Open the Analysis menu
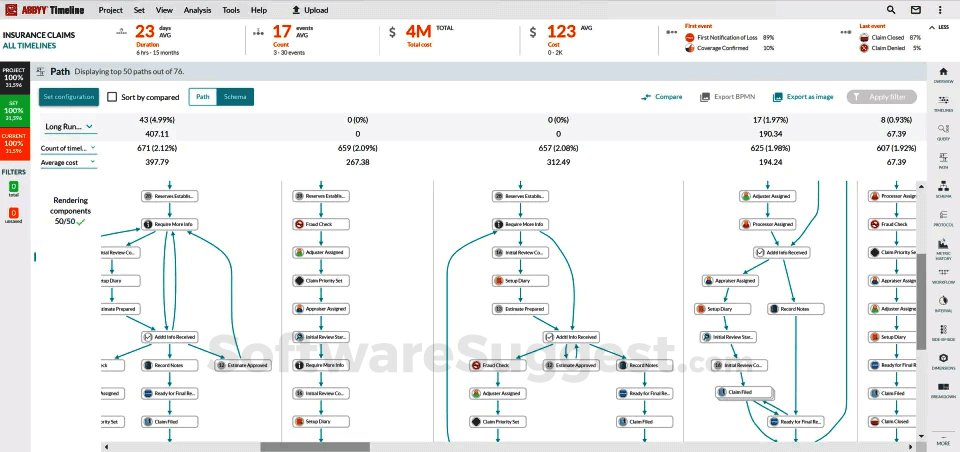The width and height of the screenshot is (960, 452). coord(197,10)
